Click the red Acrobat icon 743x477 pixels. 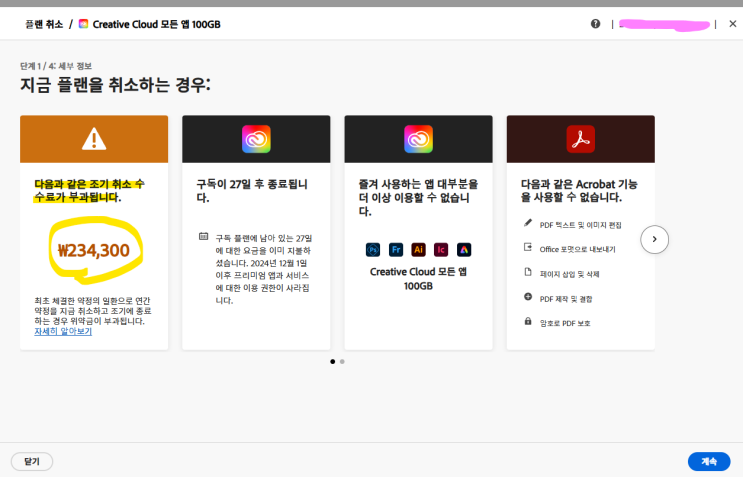(580, 139)
